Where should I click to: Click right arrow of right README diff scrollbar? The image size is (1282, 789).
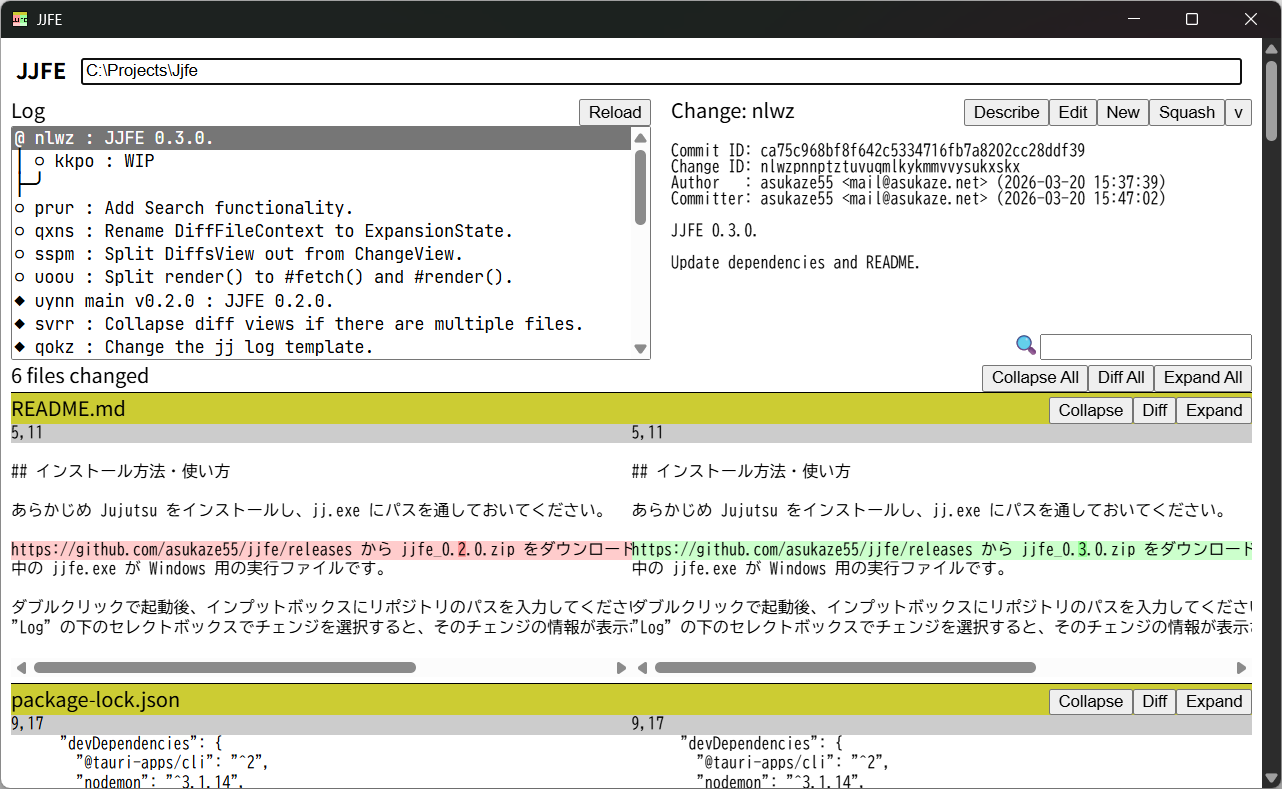(1242, 667)
